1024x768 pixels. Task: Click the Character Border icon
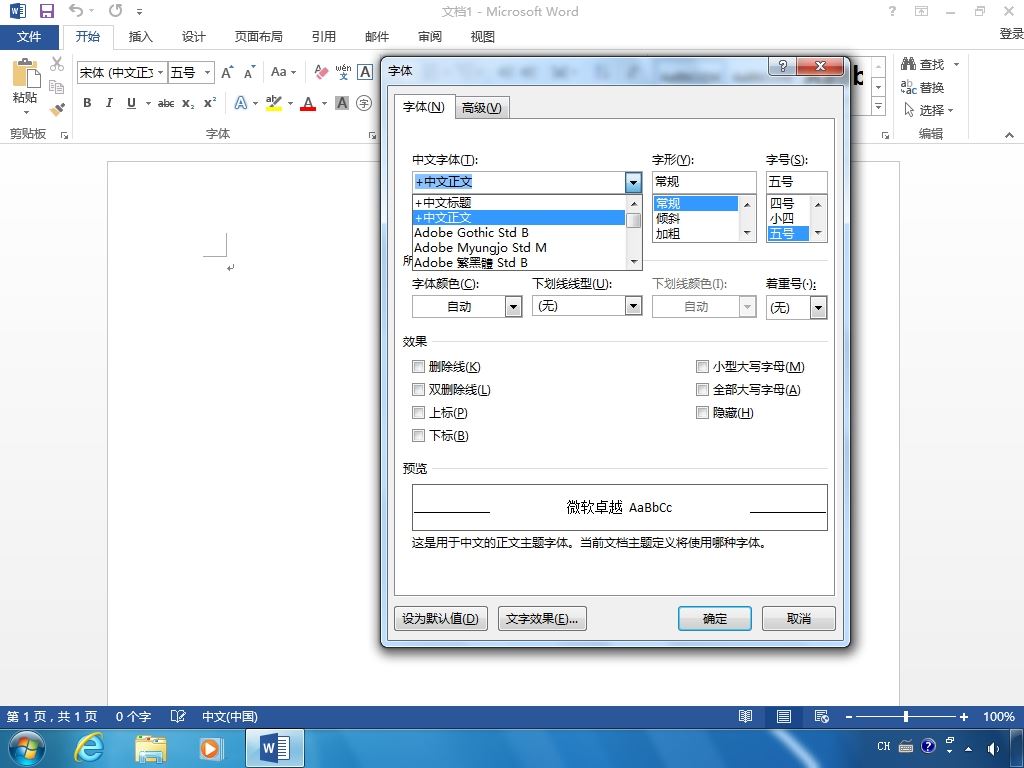click(365, 72)
